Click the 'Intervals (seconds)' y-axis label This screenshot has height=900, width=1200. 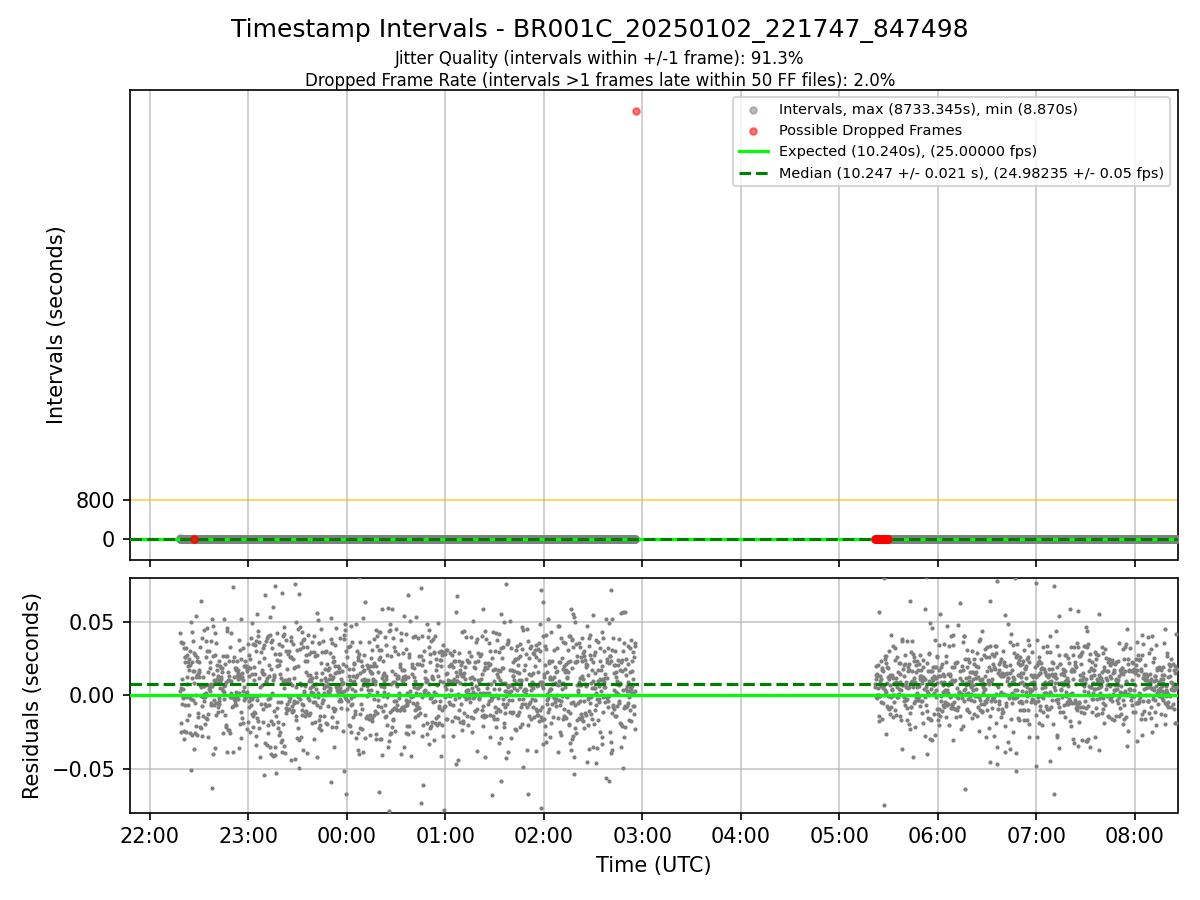[x=56, y=325]
